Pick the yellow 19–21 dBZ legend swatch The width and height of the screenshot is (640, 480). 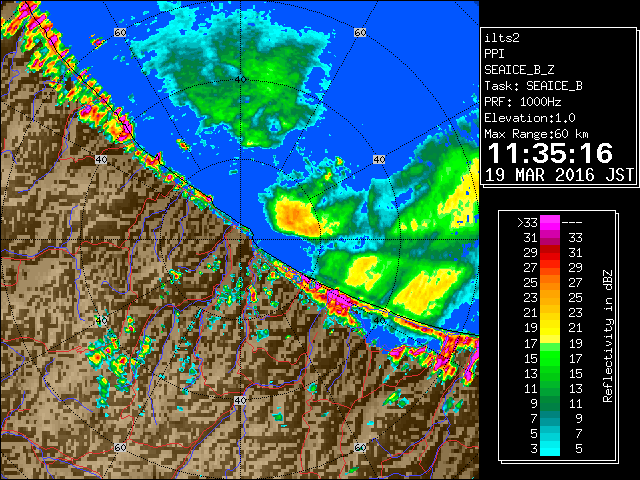tap(550, 328)
